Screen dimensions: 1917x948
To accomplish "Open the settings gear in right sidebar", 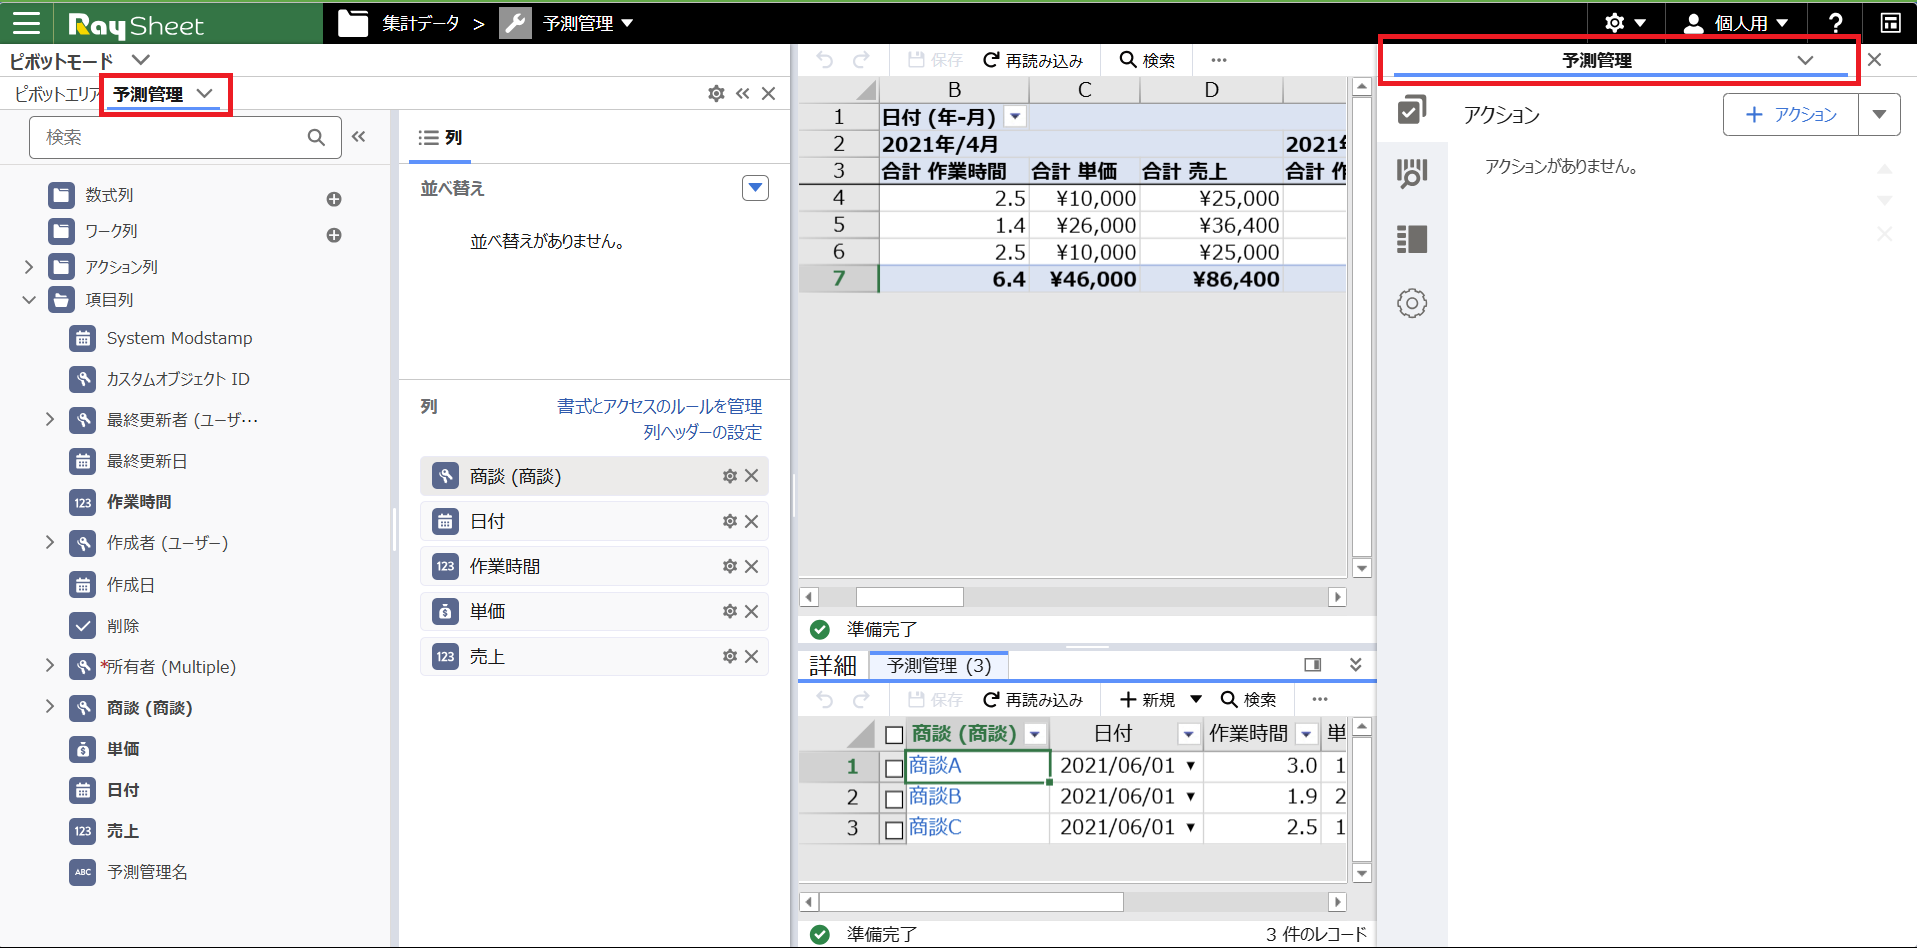I will tap(1411, 303).
